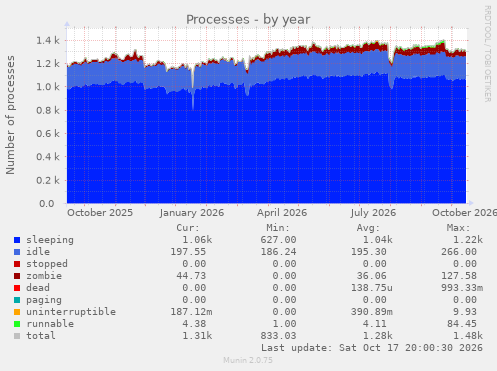Click dead average value 138.75u
The height and width of the screenshot is (371, 497).
tap(372, 288)
